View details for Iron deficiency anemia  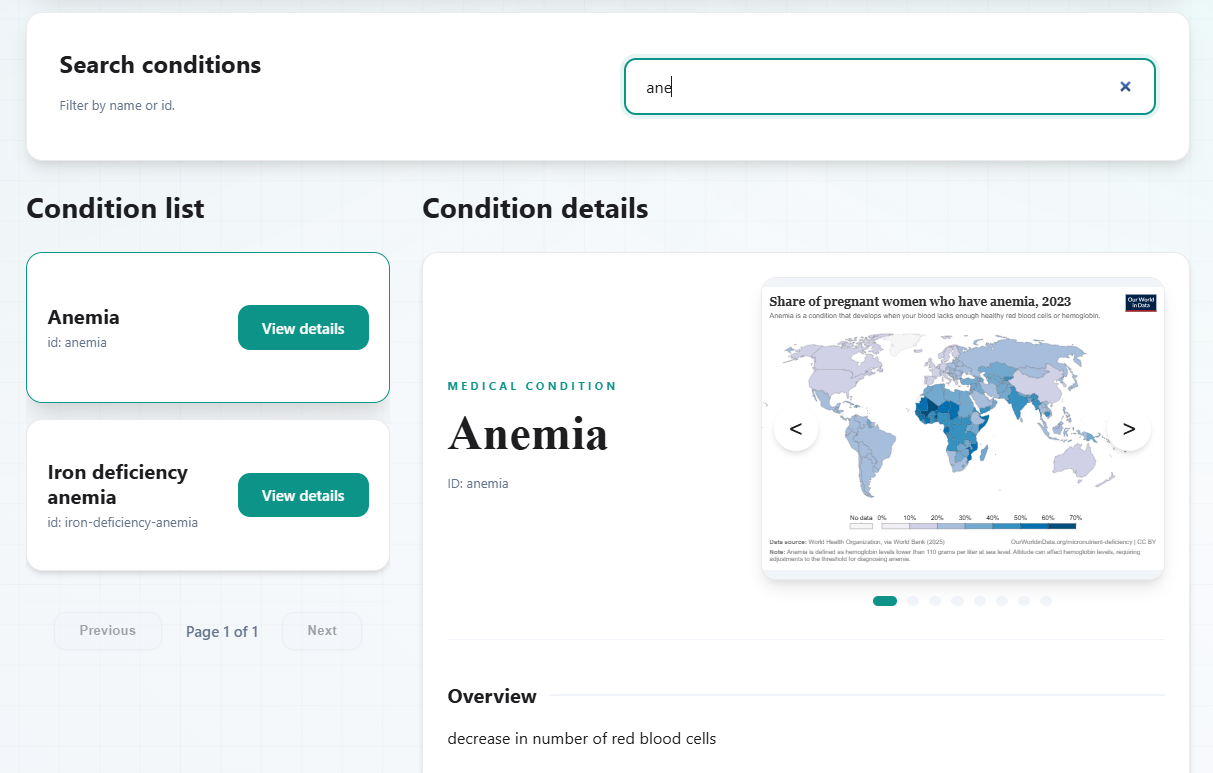point(303,495)
